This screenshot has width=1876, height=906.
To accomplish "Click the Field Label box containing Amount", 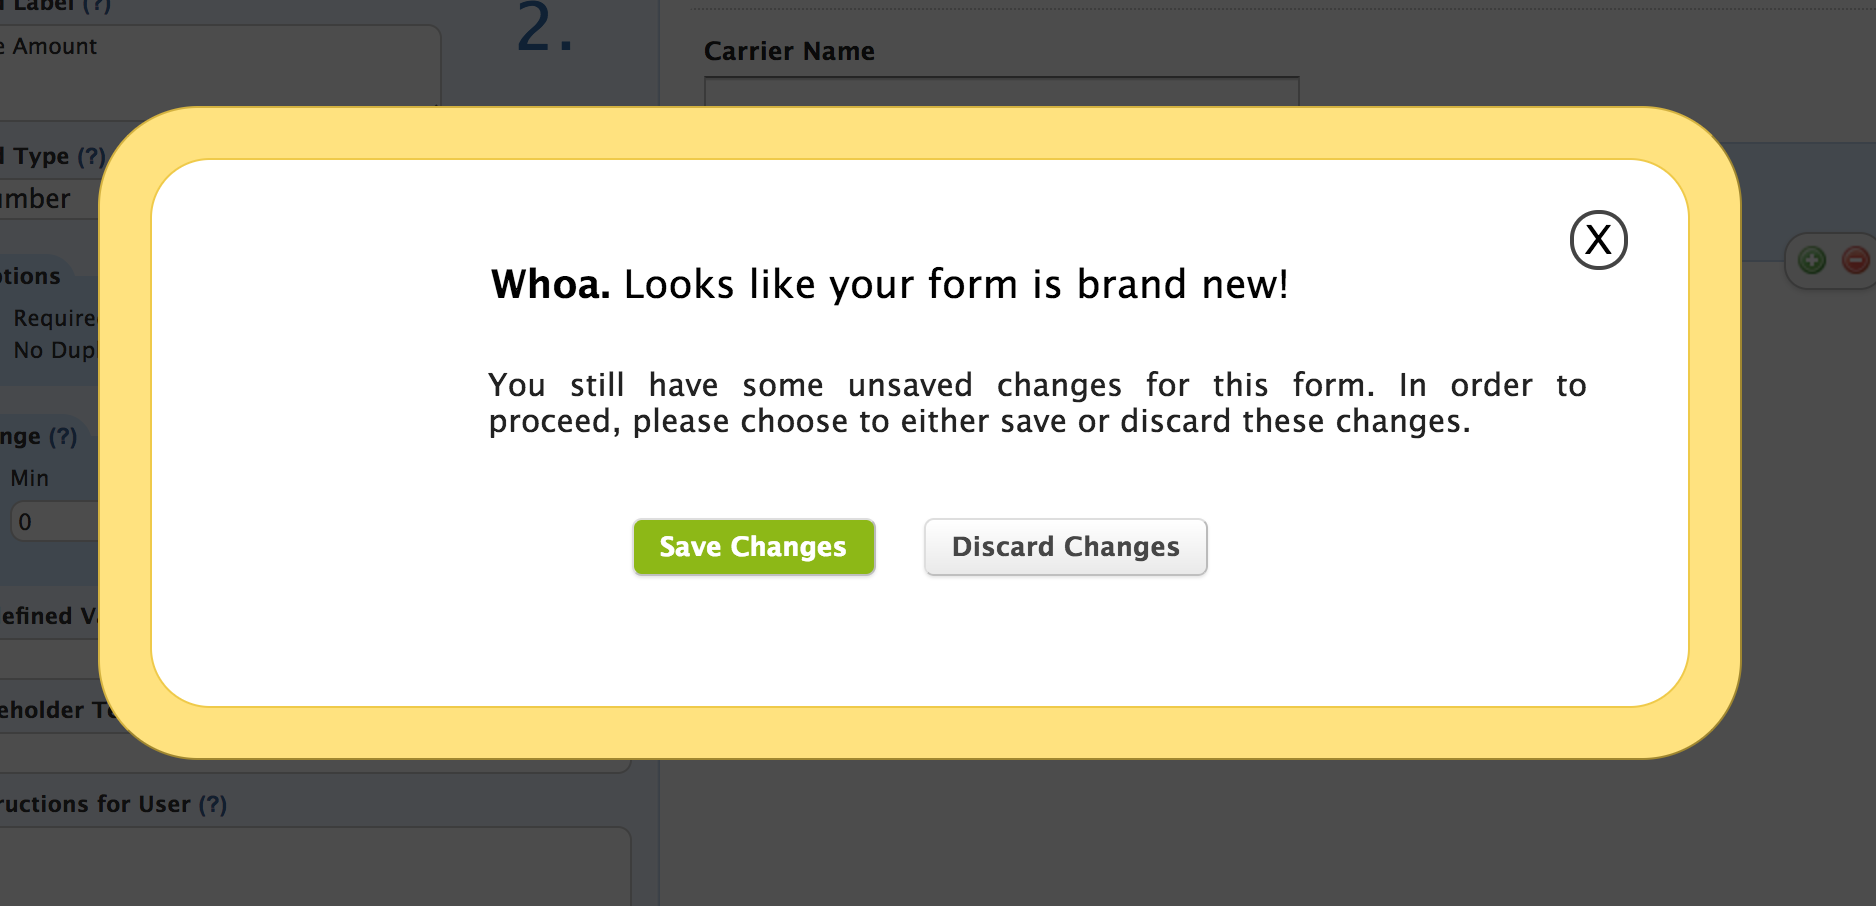I will [220, 66].
